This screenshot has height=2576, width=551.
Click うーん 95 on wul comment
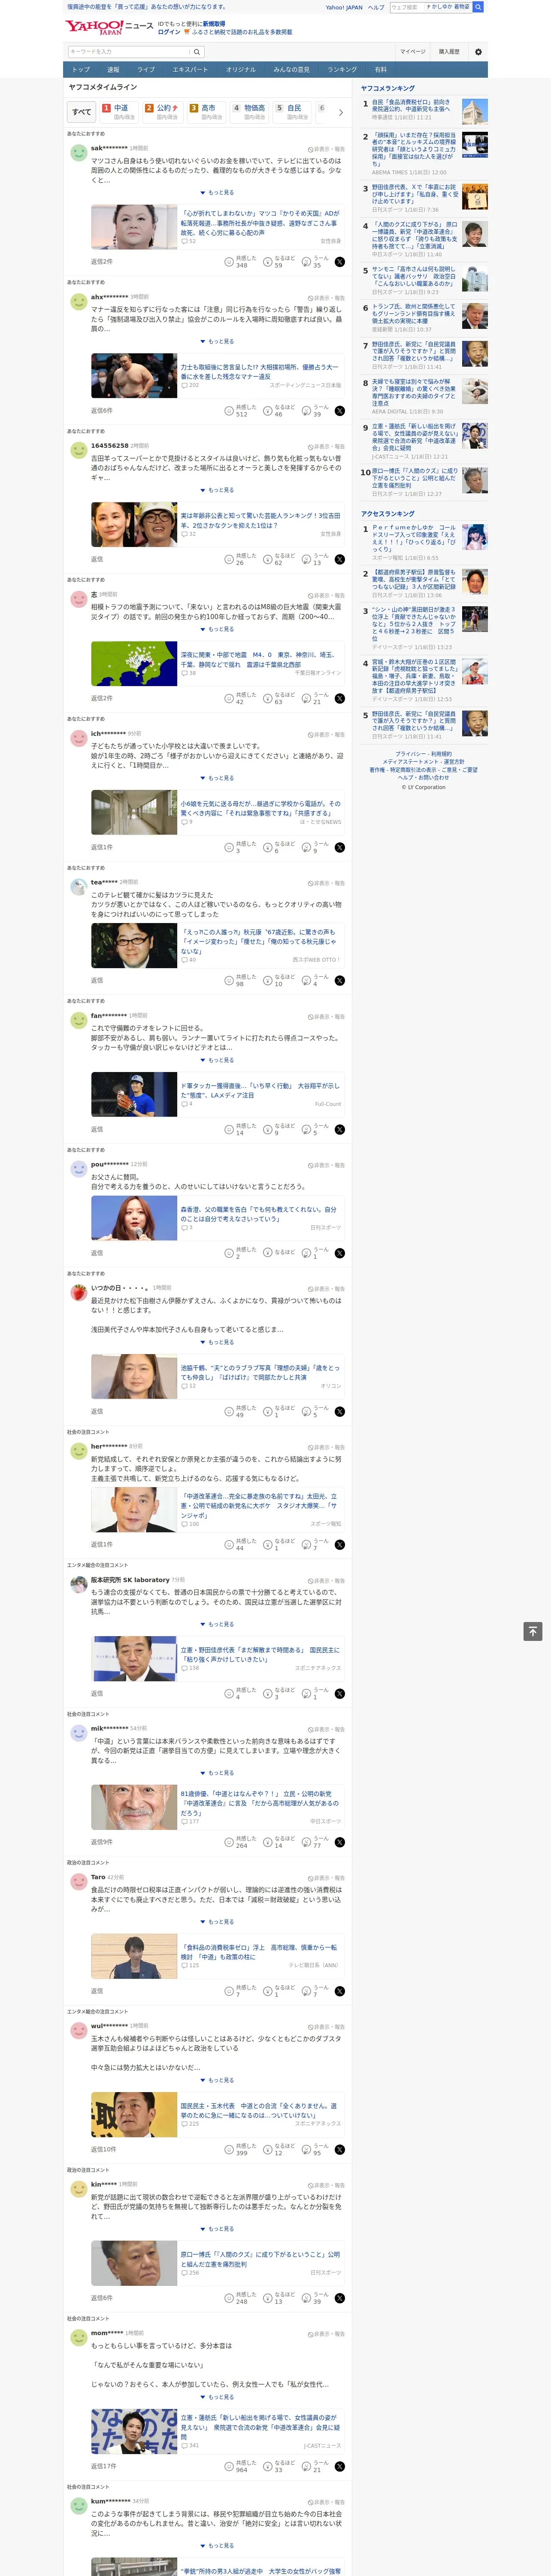click(x=316, y=2149)
